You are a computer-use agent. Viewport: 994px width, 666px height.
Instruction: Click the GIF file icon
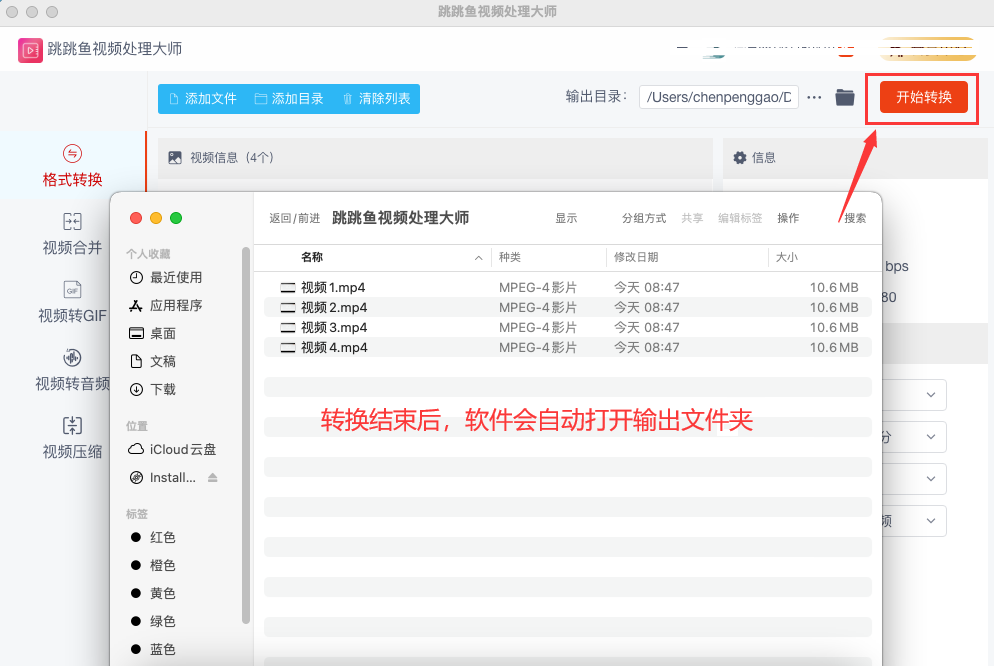[72, 290]
